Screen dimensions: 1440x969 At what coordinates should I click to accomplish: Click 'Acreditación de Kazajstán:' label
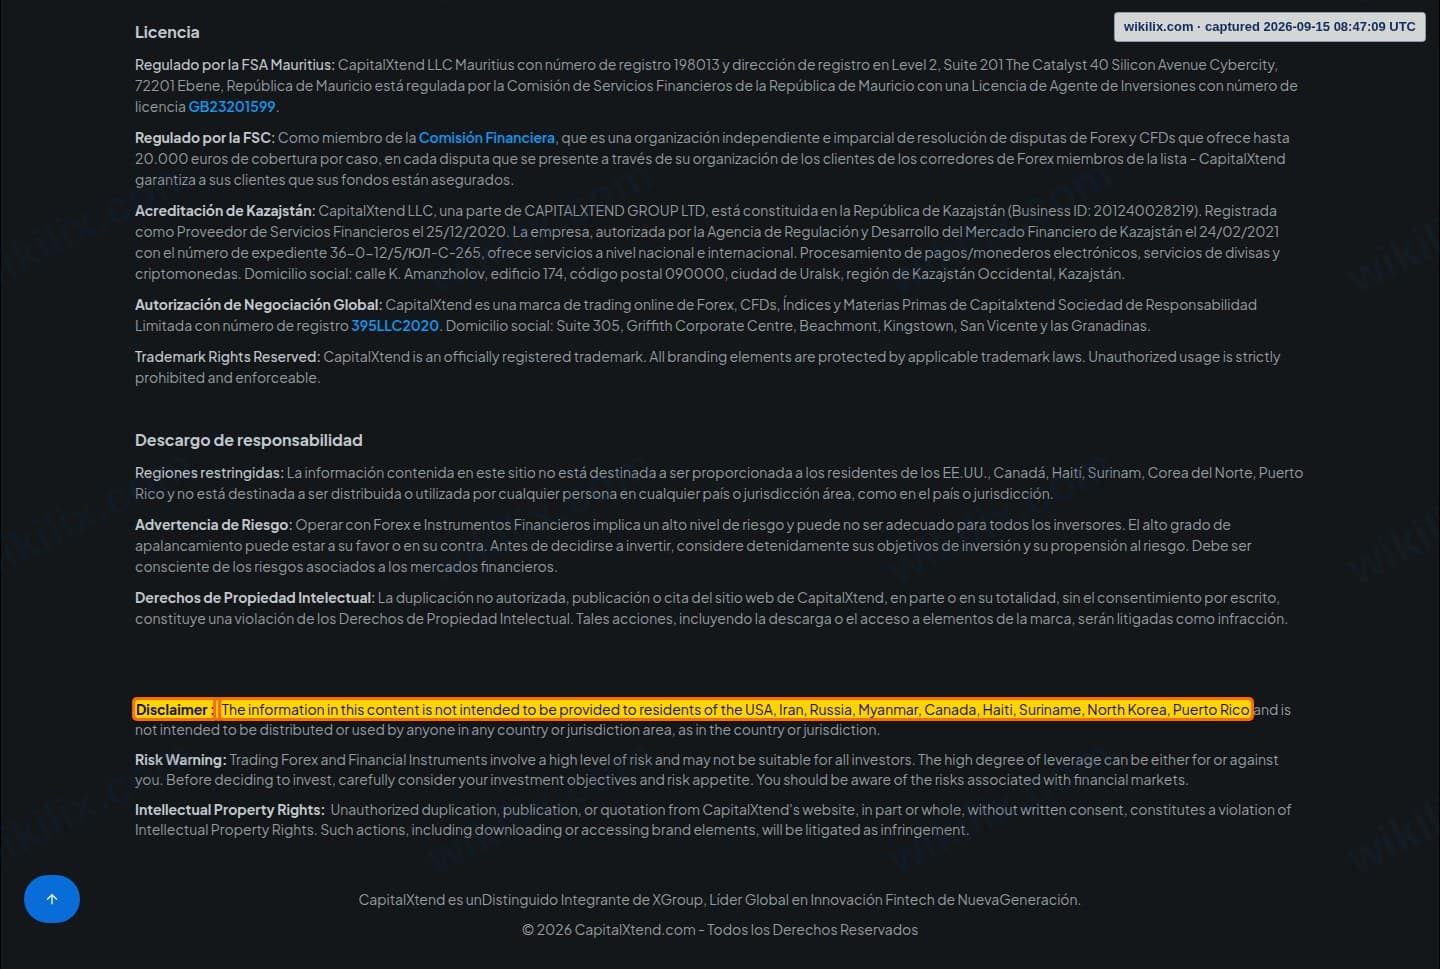(x=225, y=211)
